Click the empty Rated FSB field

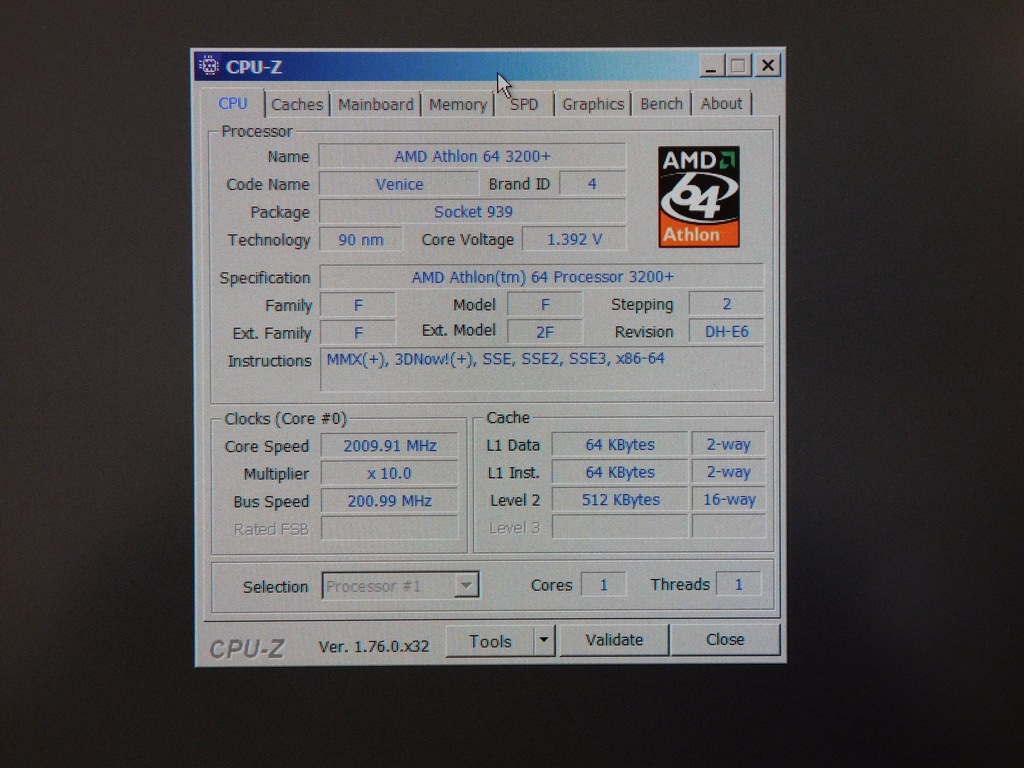(390, 528)
